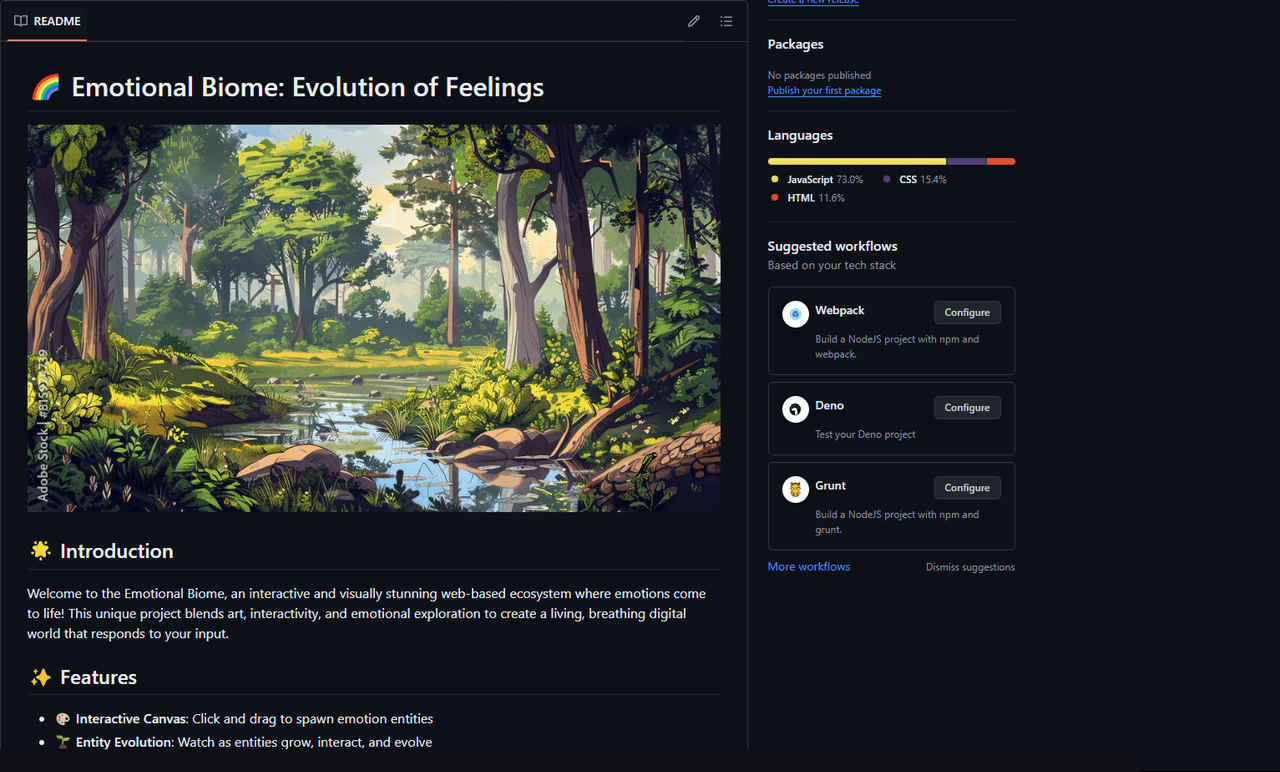Configure the Deno workflow
Image resolution: width=1280 pixels, height=772 pixels.
click(x=967, y=408)
